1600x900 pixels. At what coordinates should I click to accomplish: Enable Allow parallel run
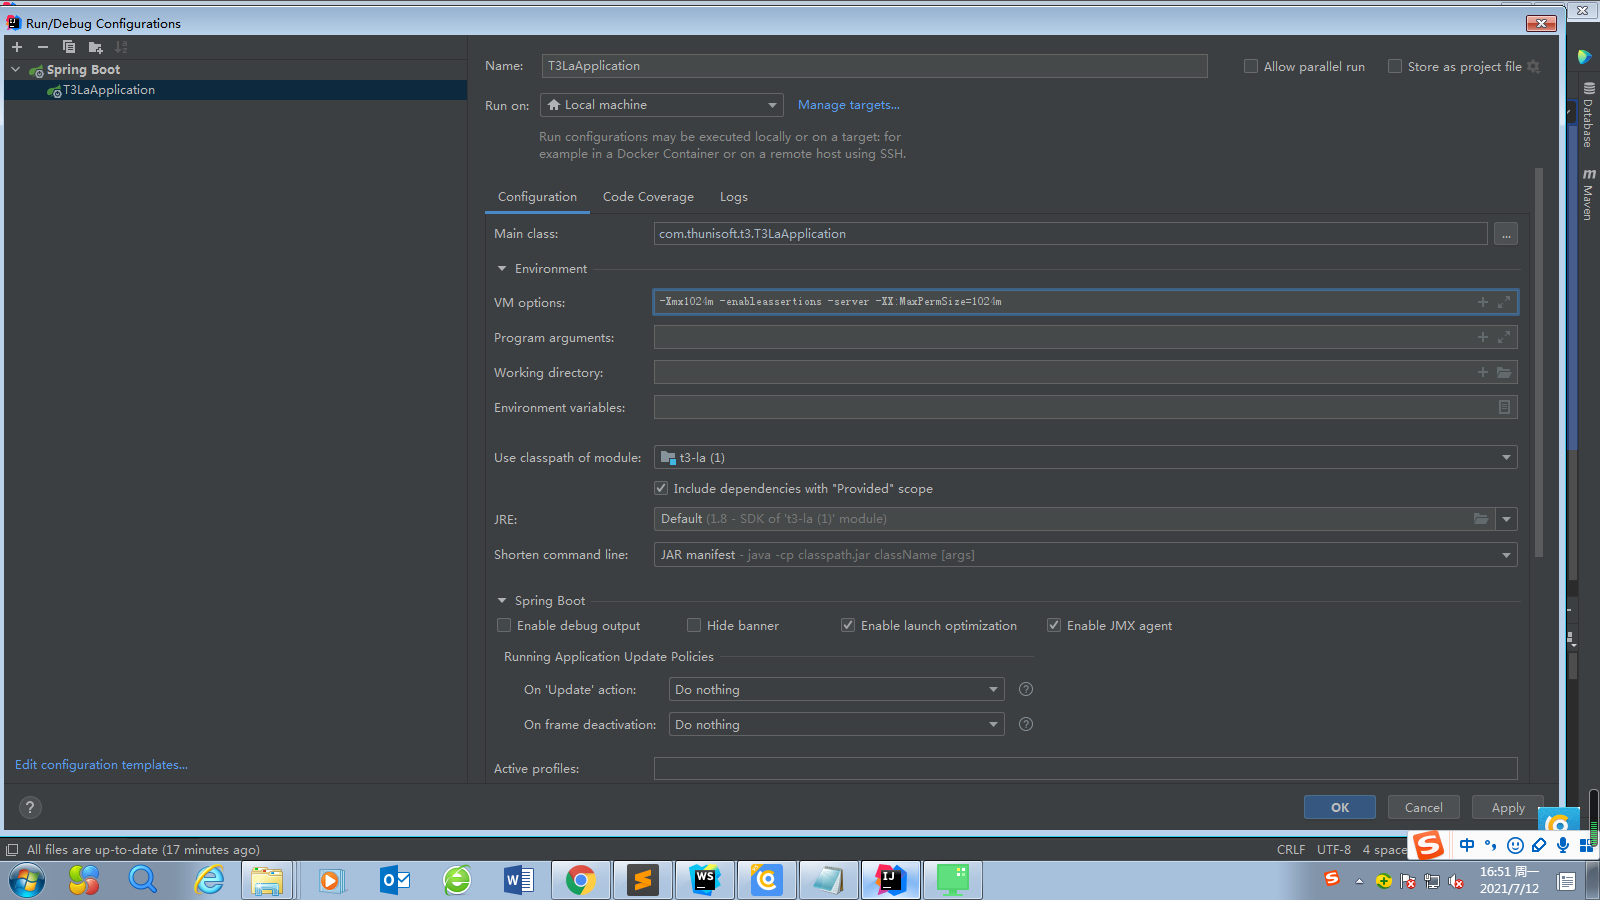pos(1250,66)
